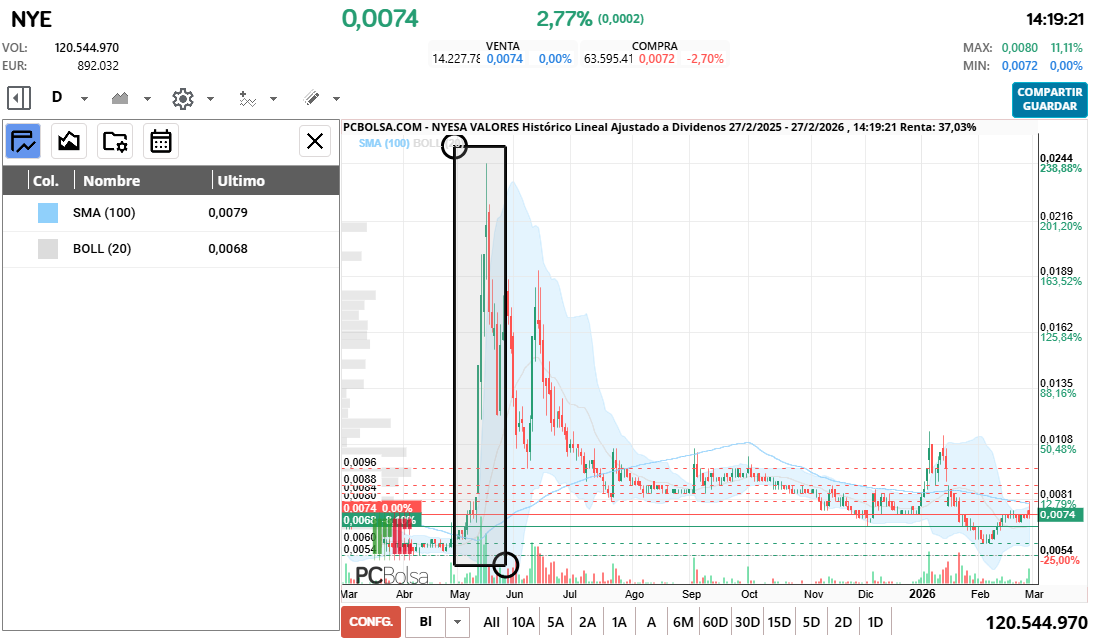Select the 1A time range

pyautogui.click(x=619, y=622)
